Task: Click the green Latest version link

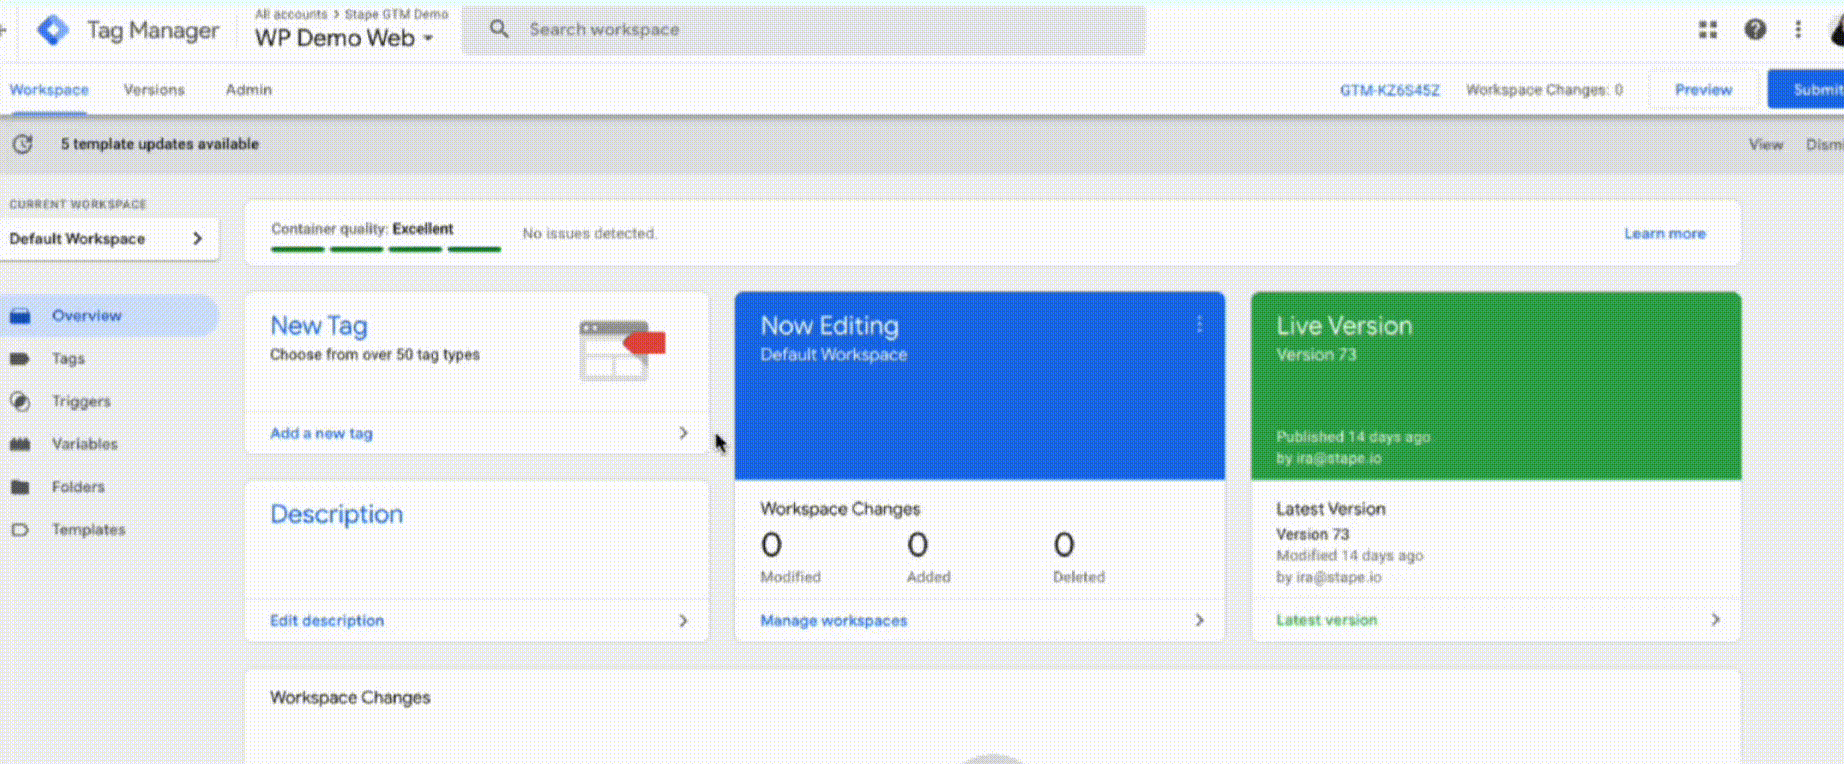Action: 1326,620
